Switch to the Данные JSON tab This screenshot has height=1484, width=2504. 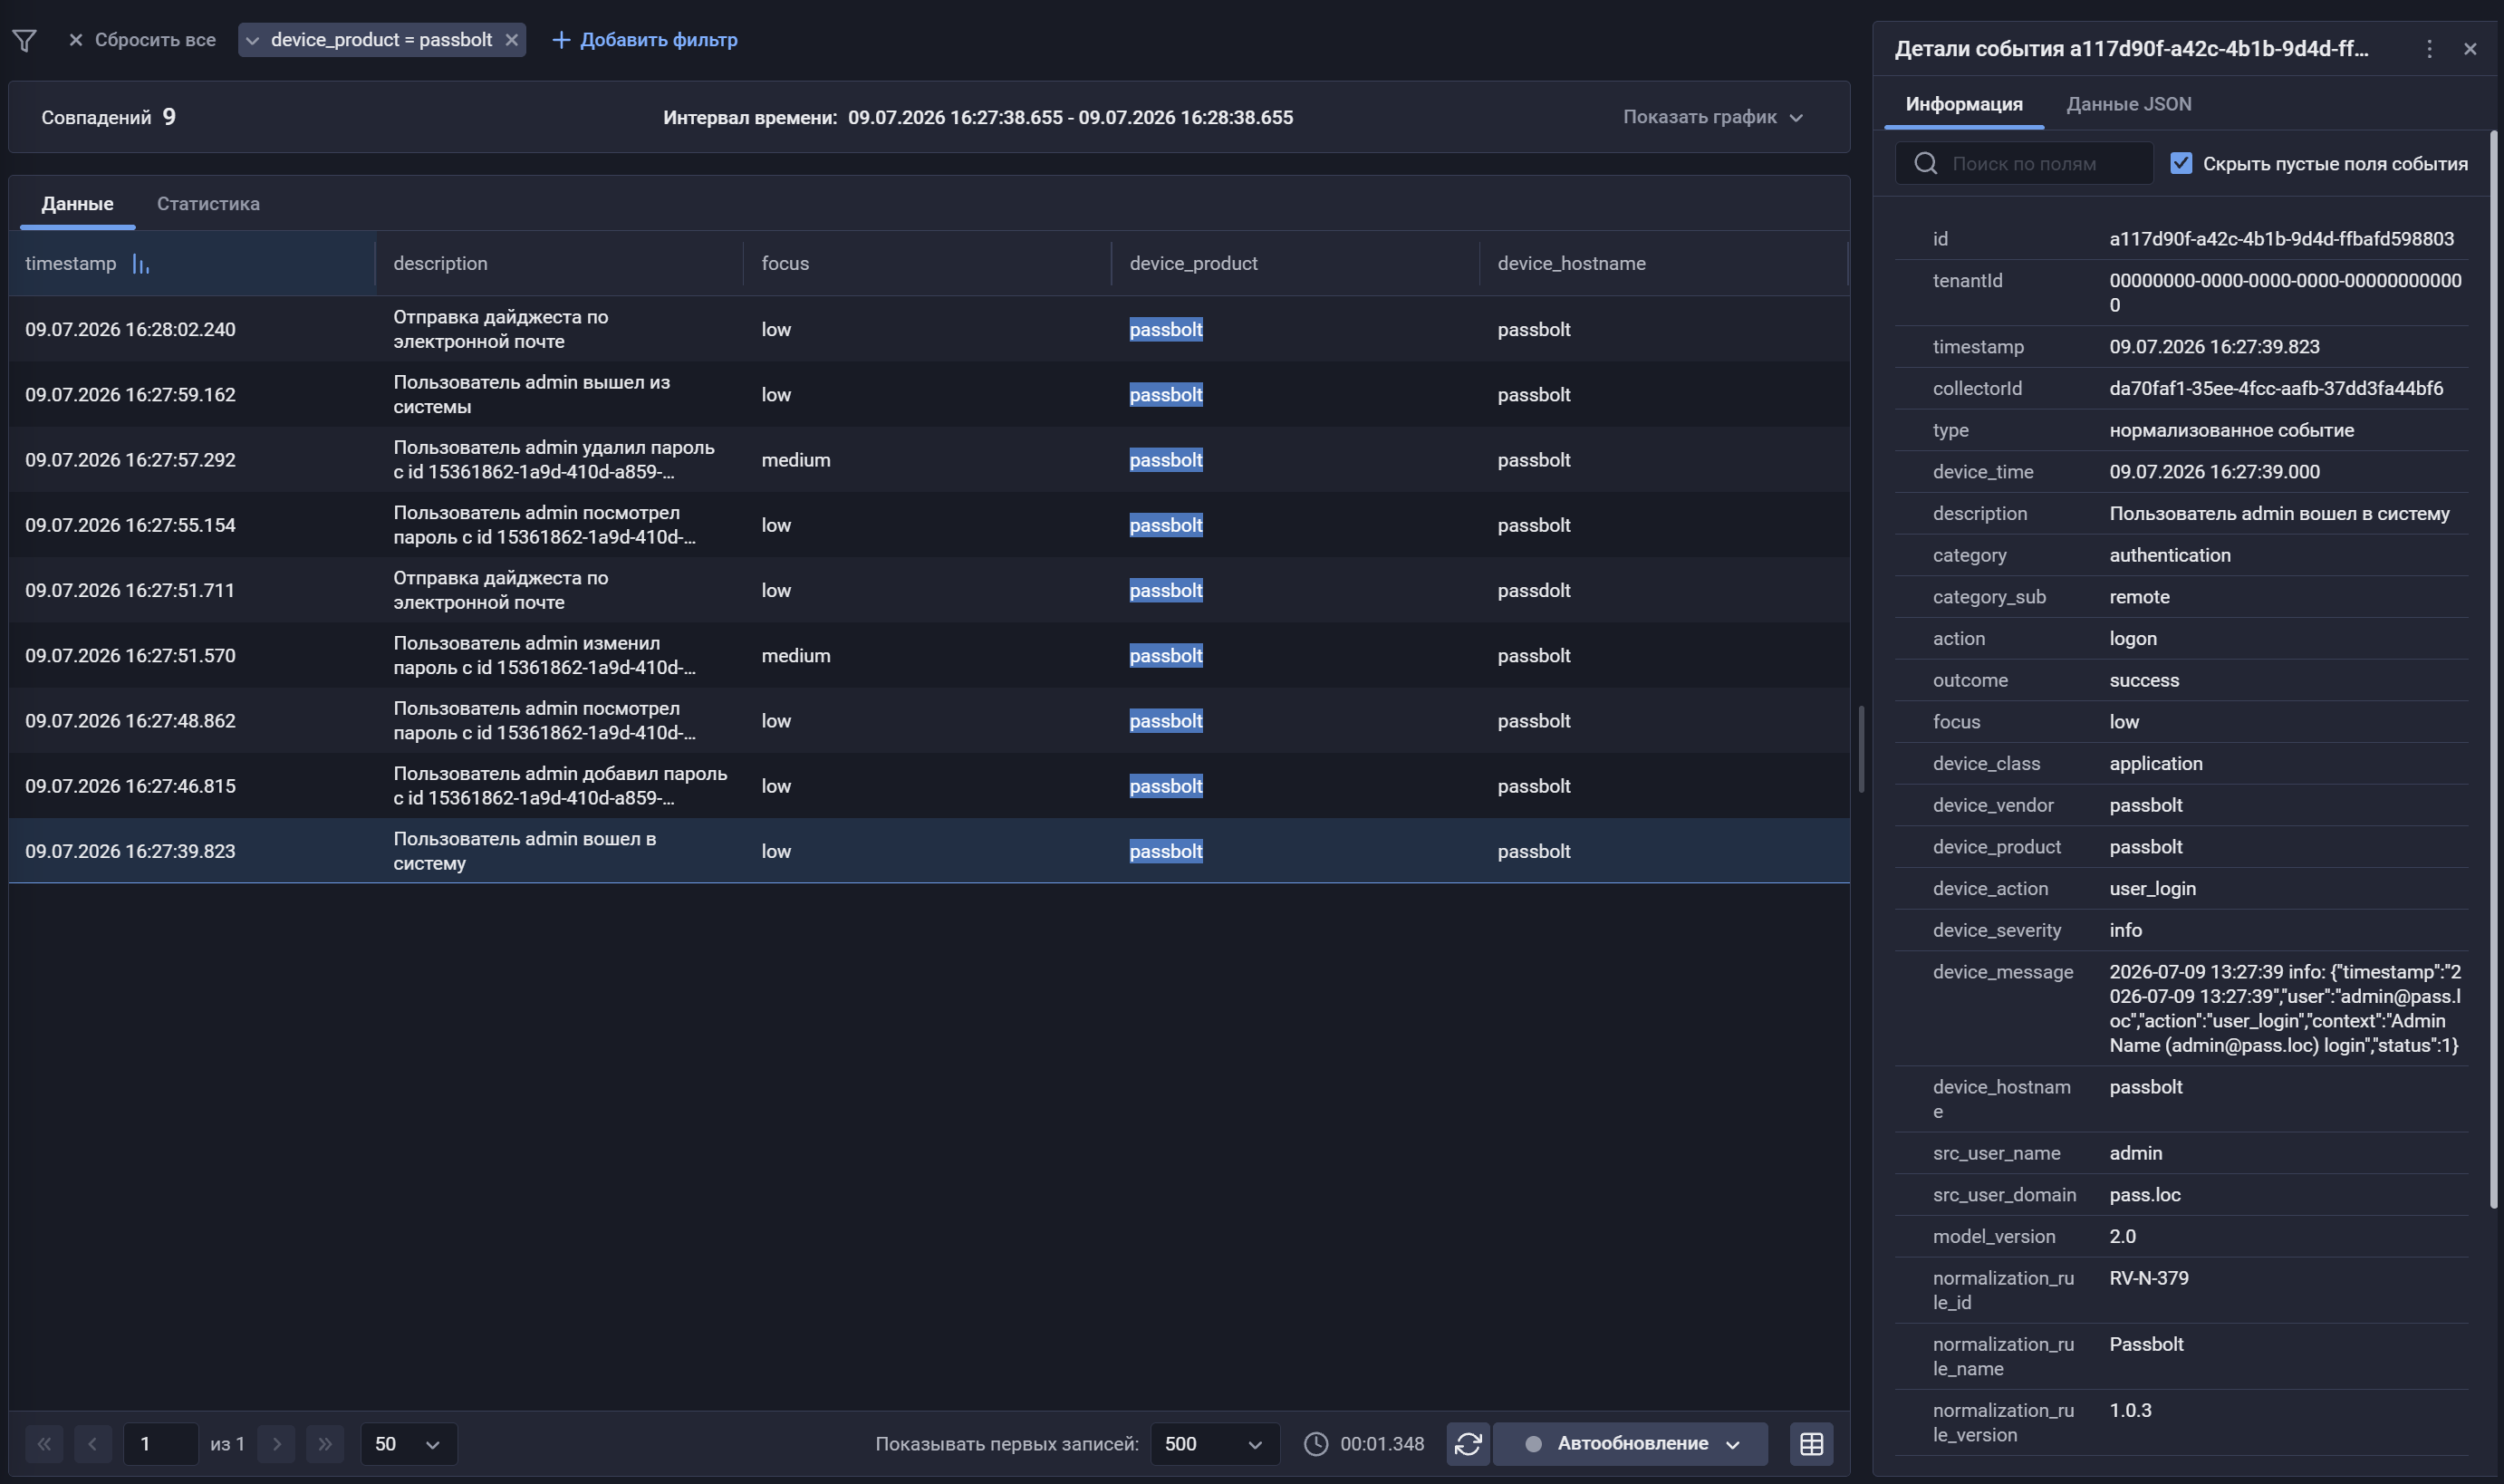click(x=2129, y=104)
